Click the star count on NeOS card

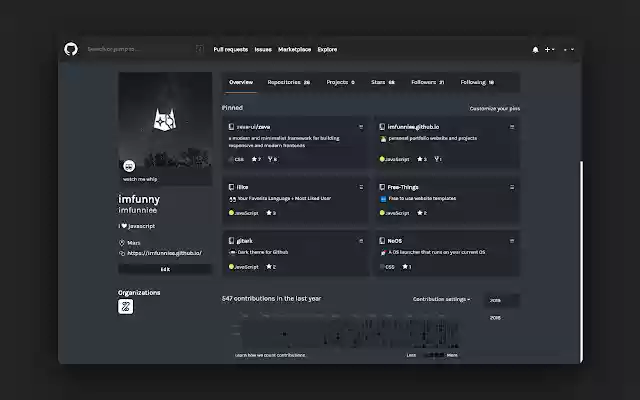point(407,267)
